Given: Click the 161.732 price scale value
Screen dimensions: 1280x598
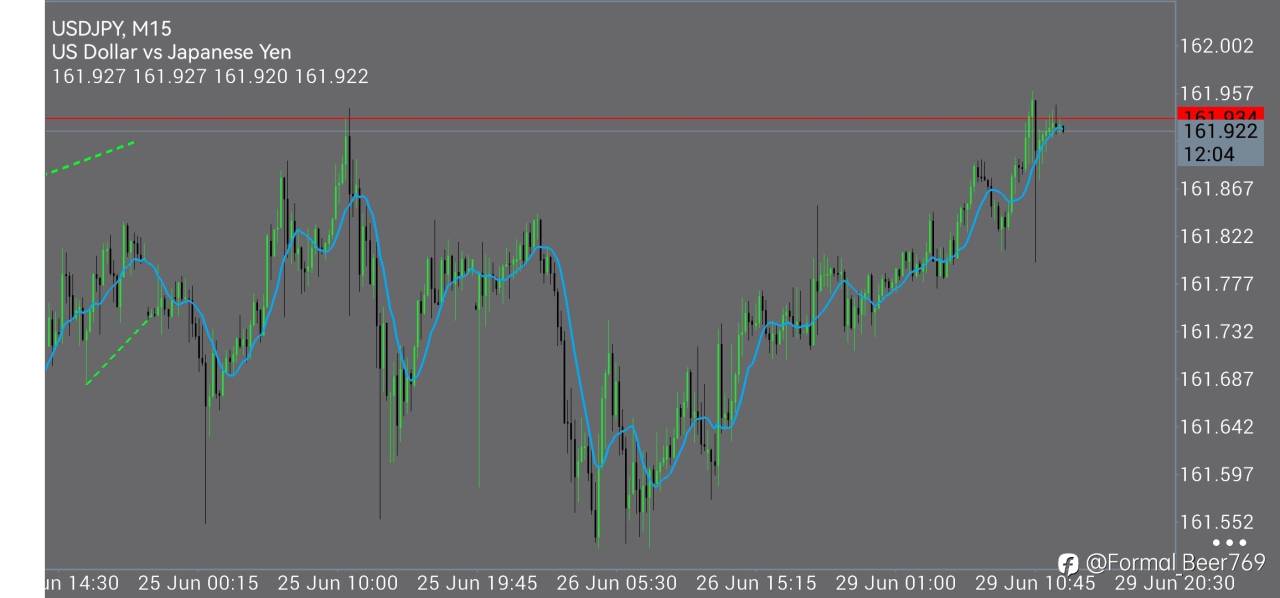Looking at the screenshot, I should (1217, 331).
